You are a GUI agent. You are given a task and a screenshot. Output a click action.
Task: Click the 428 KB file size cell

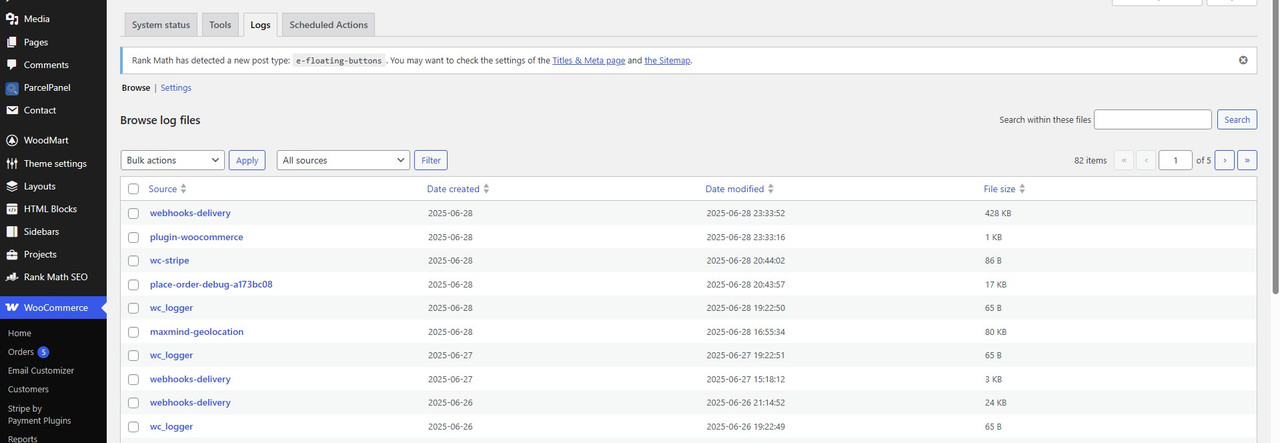click(x=998, y=213)
